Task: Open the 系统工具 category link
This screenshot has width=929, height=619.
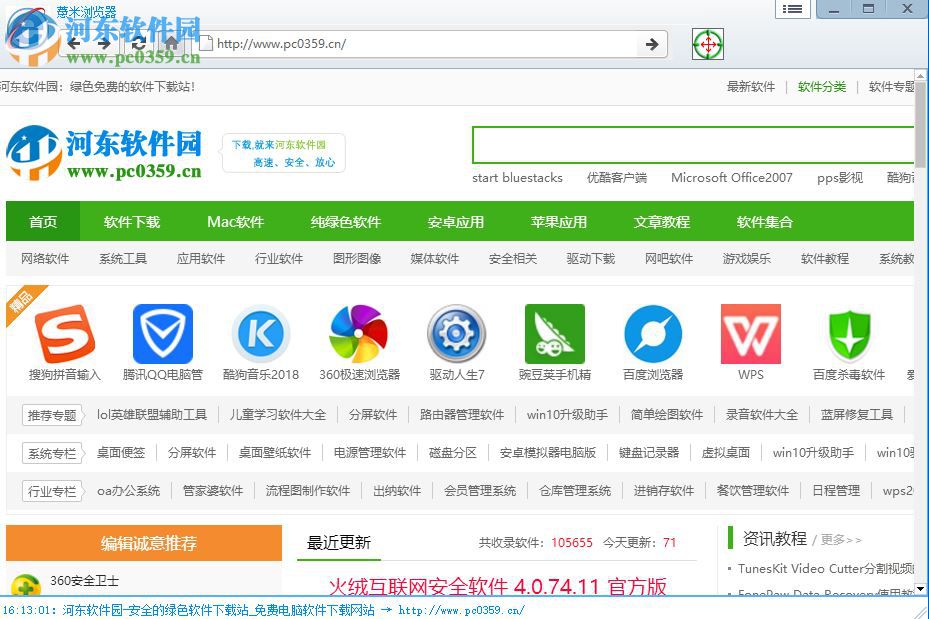Action: pyautogui.click(x=123, y=258)
